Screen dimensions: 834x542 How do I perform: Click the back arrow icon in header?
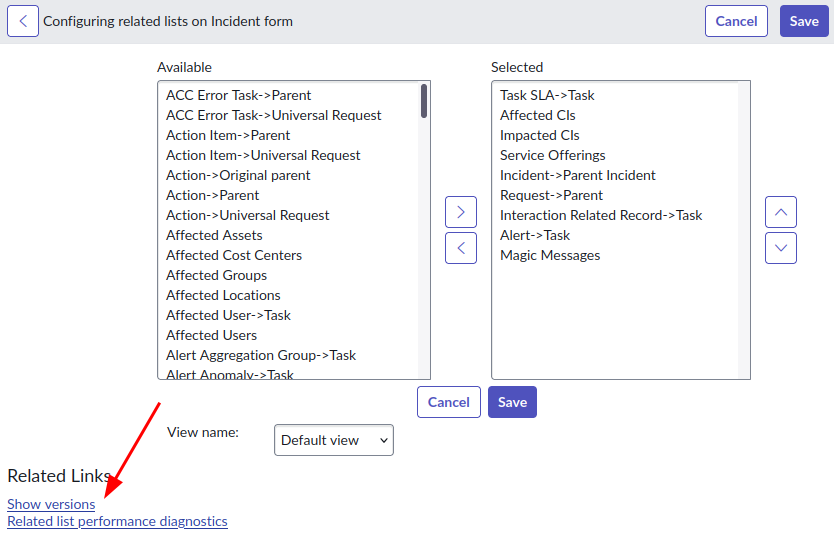pos(23,21)
